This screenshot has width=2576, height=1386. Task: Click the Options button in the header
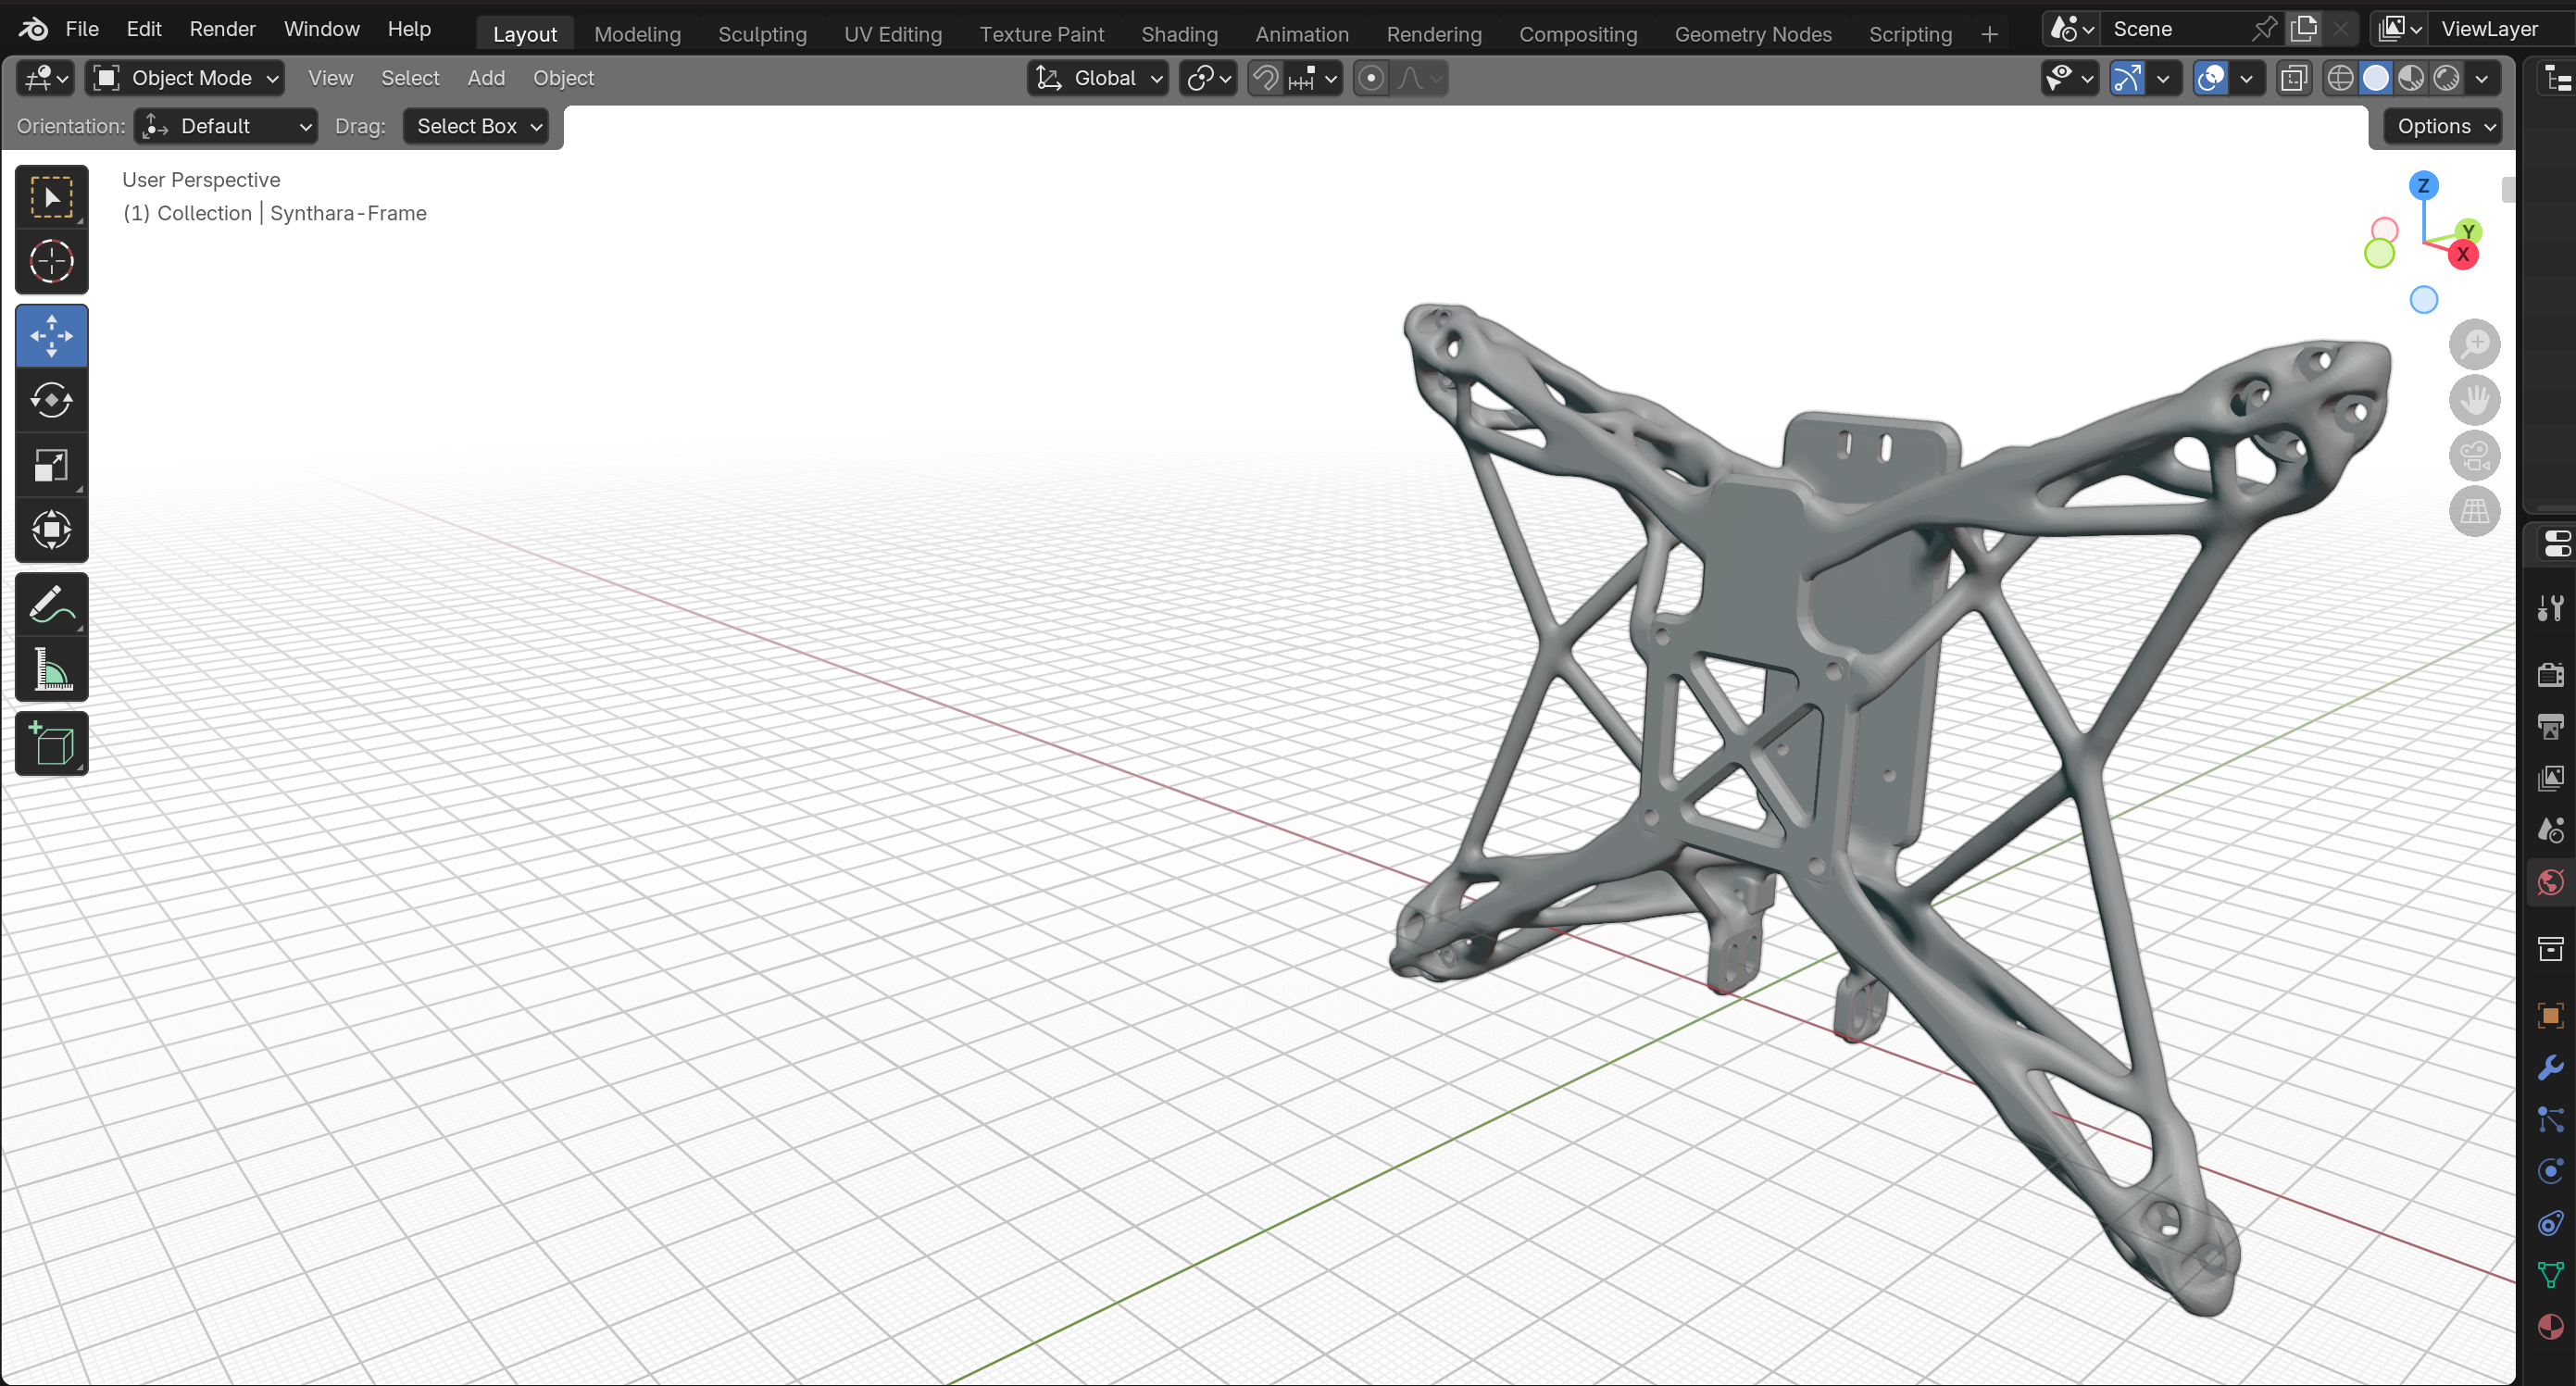coord(2440,126)
